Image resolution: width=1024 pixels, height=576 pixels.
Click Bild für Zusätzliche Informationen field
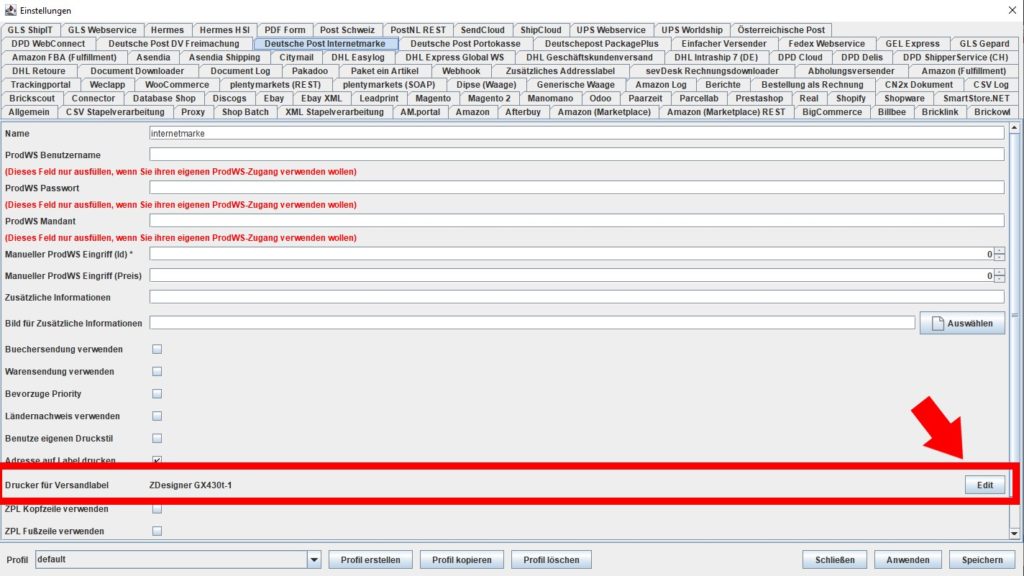532,323
